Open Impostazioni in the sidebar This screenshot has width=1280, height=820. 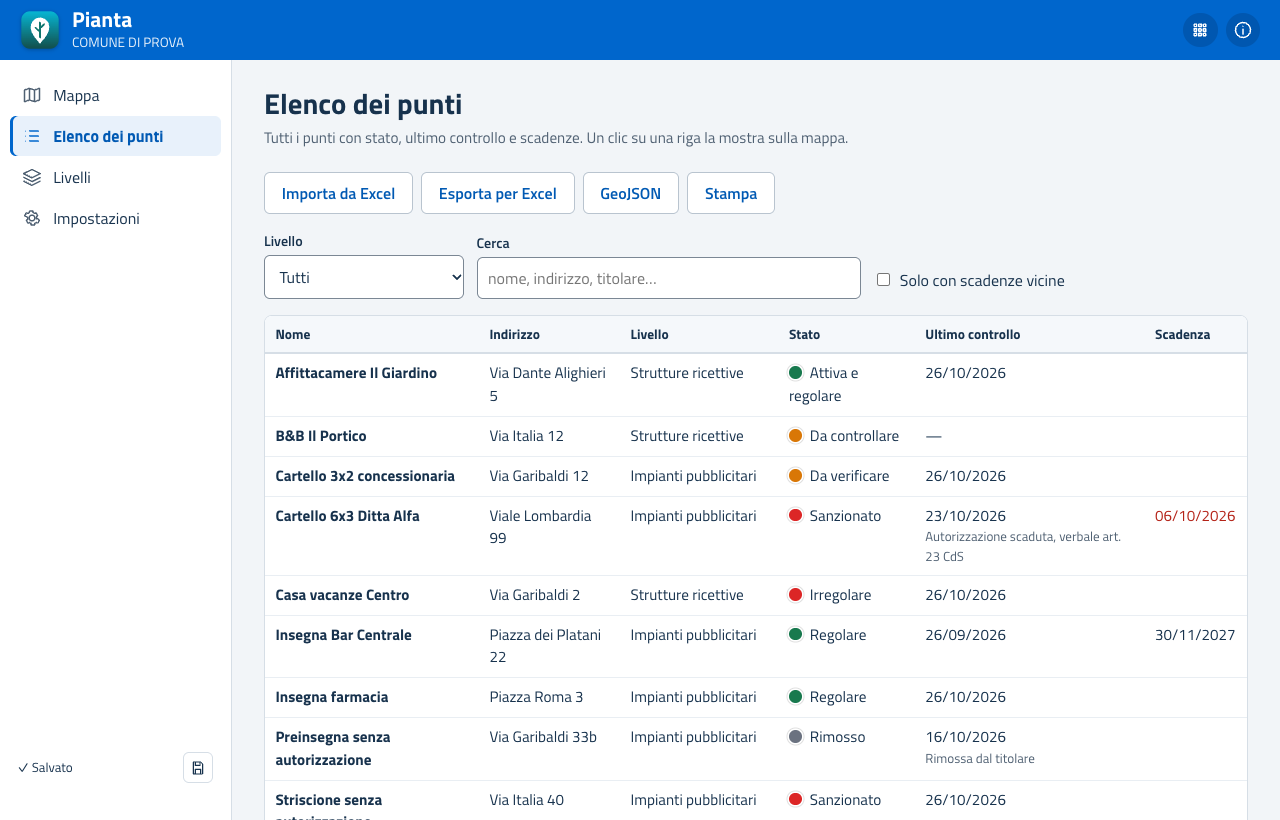116,219
